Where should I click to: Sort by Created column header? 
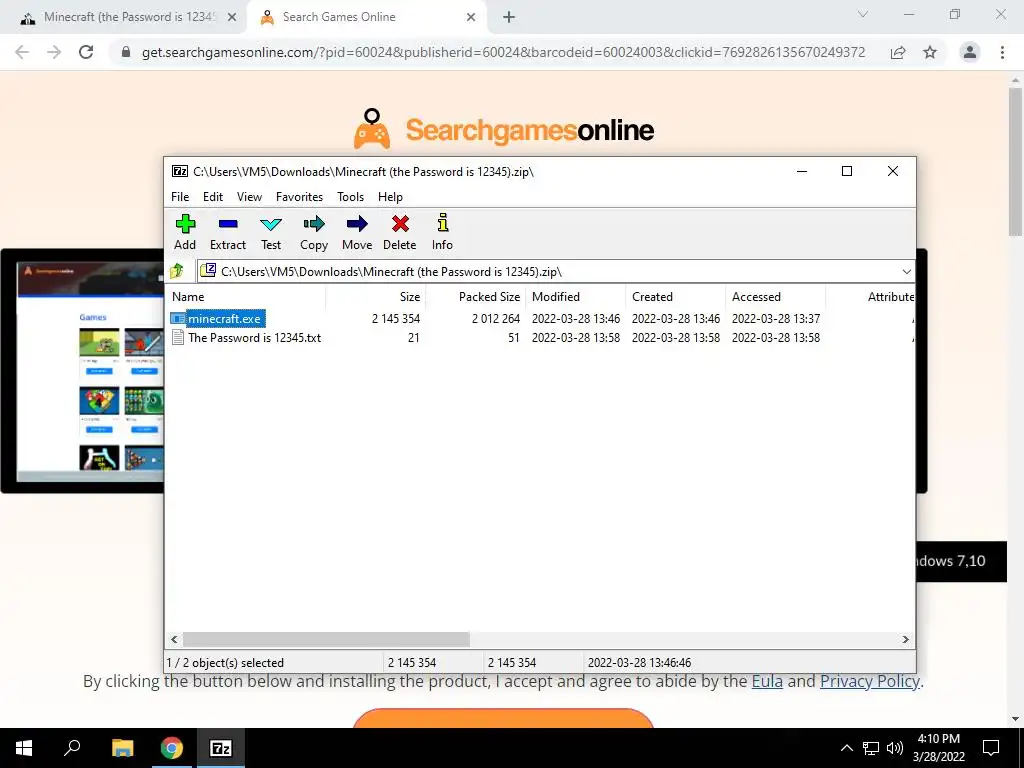pos(675,296)
